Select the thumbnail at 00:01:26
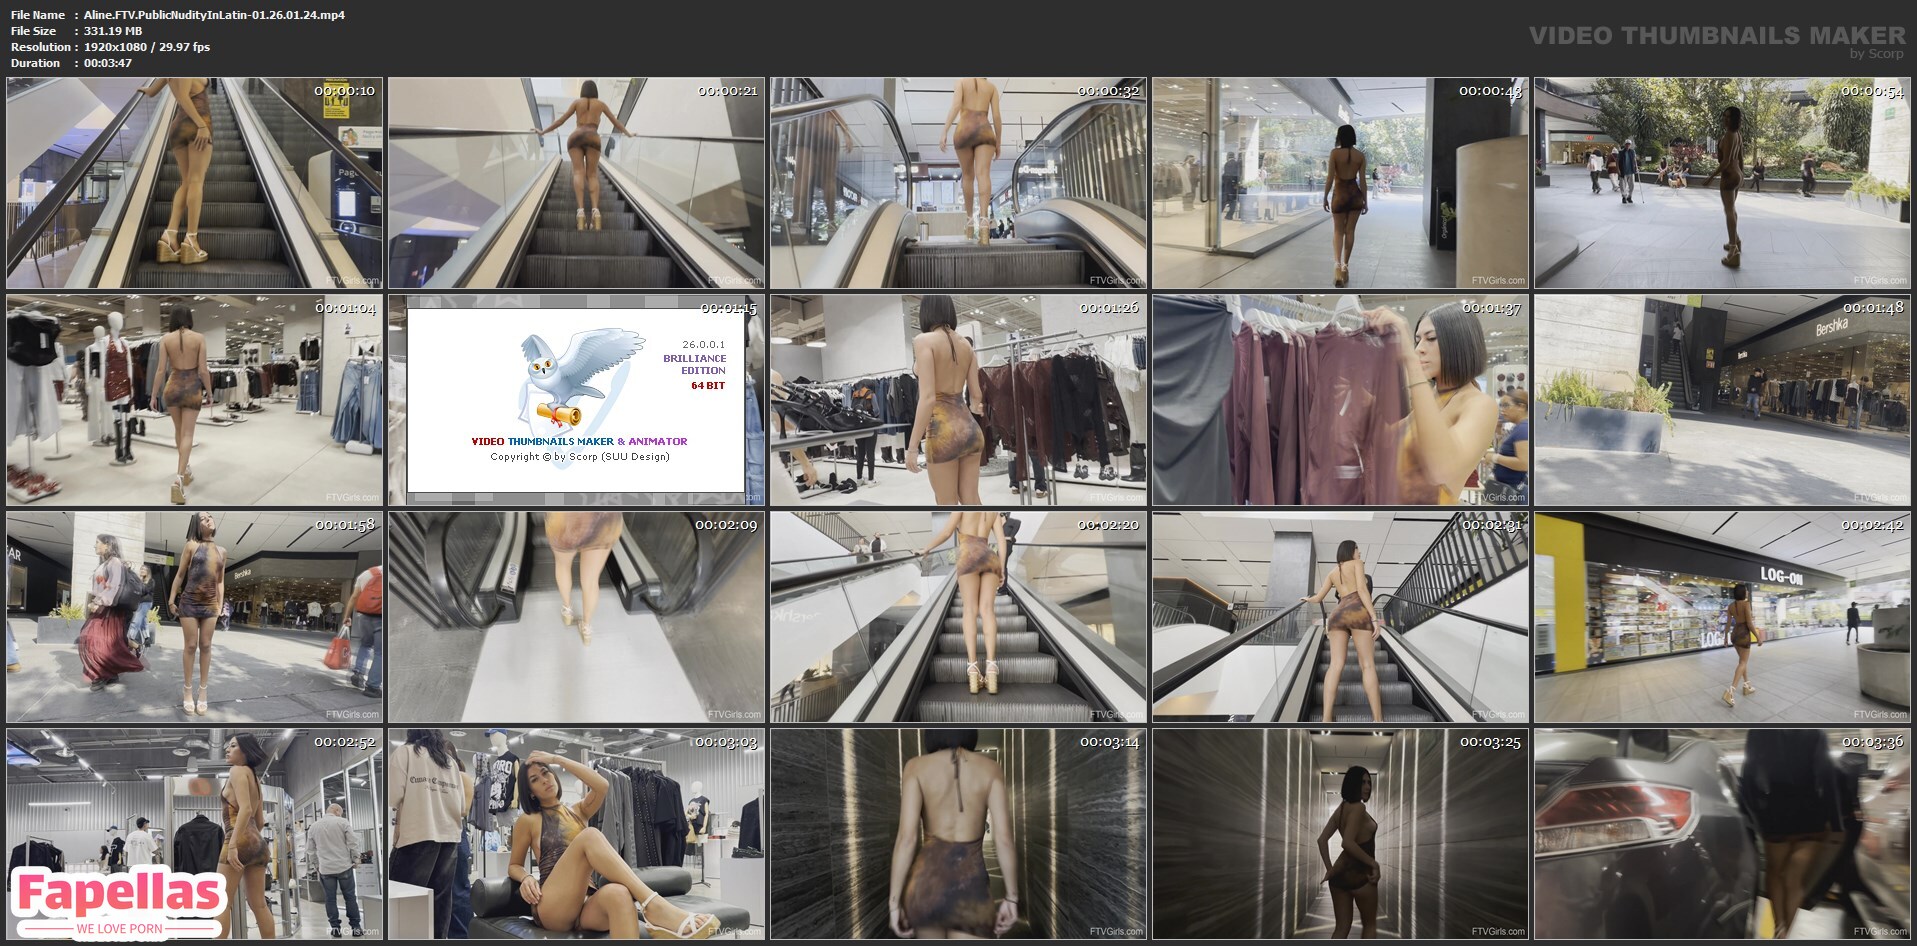Viewport: 1917px width, 946px height. click(958, 400)
